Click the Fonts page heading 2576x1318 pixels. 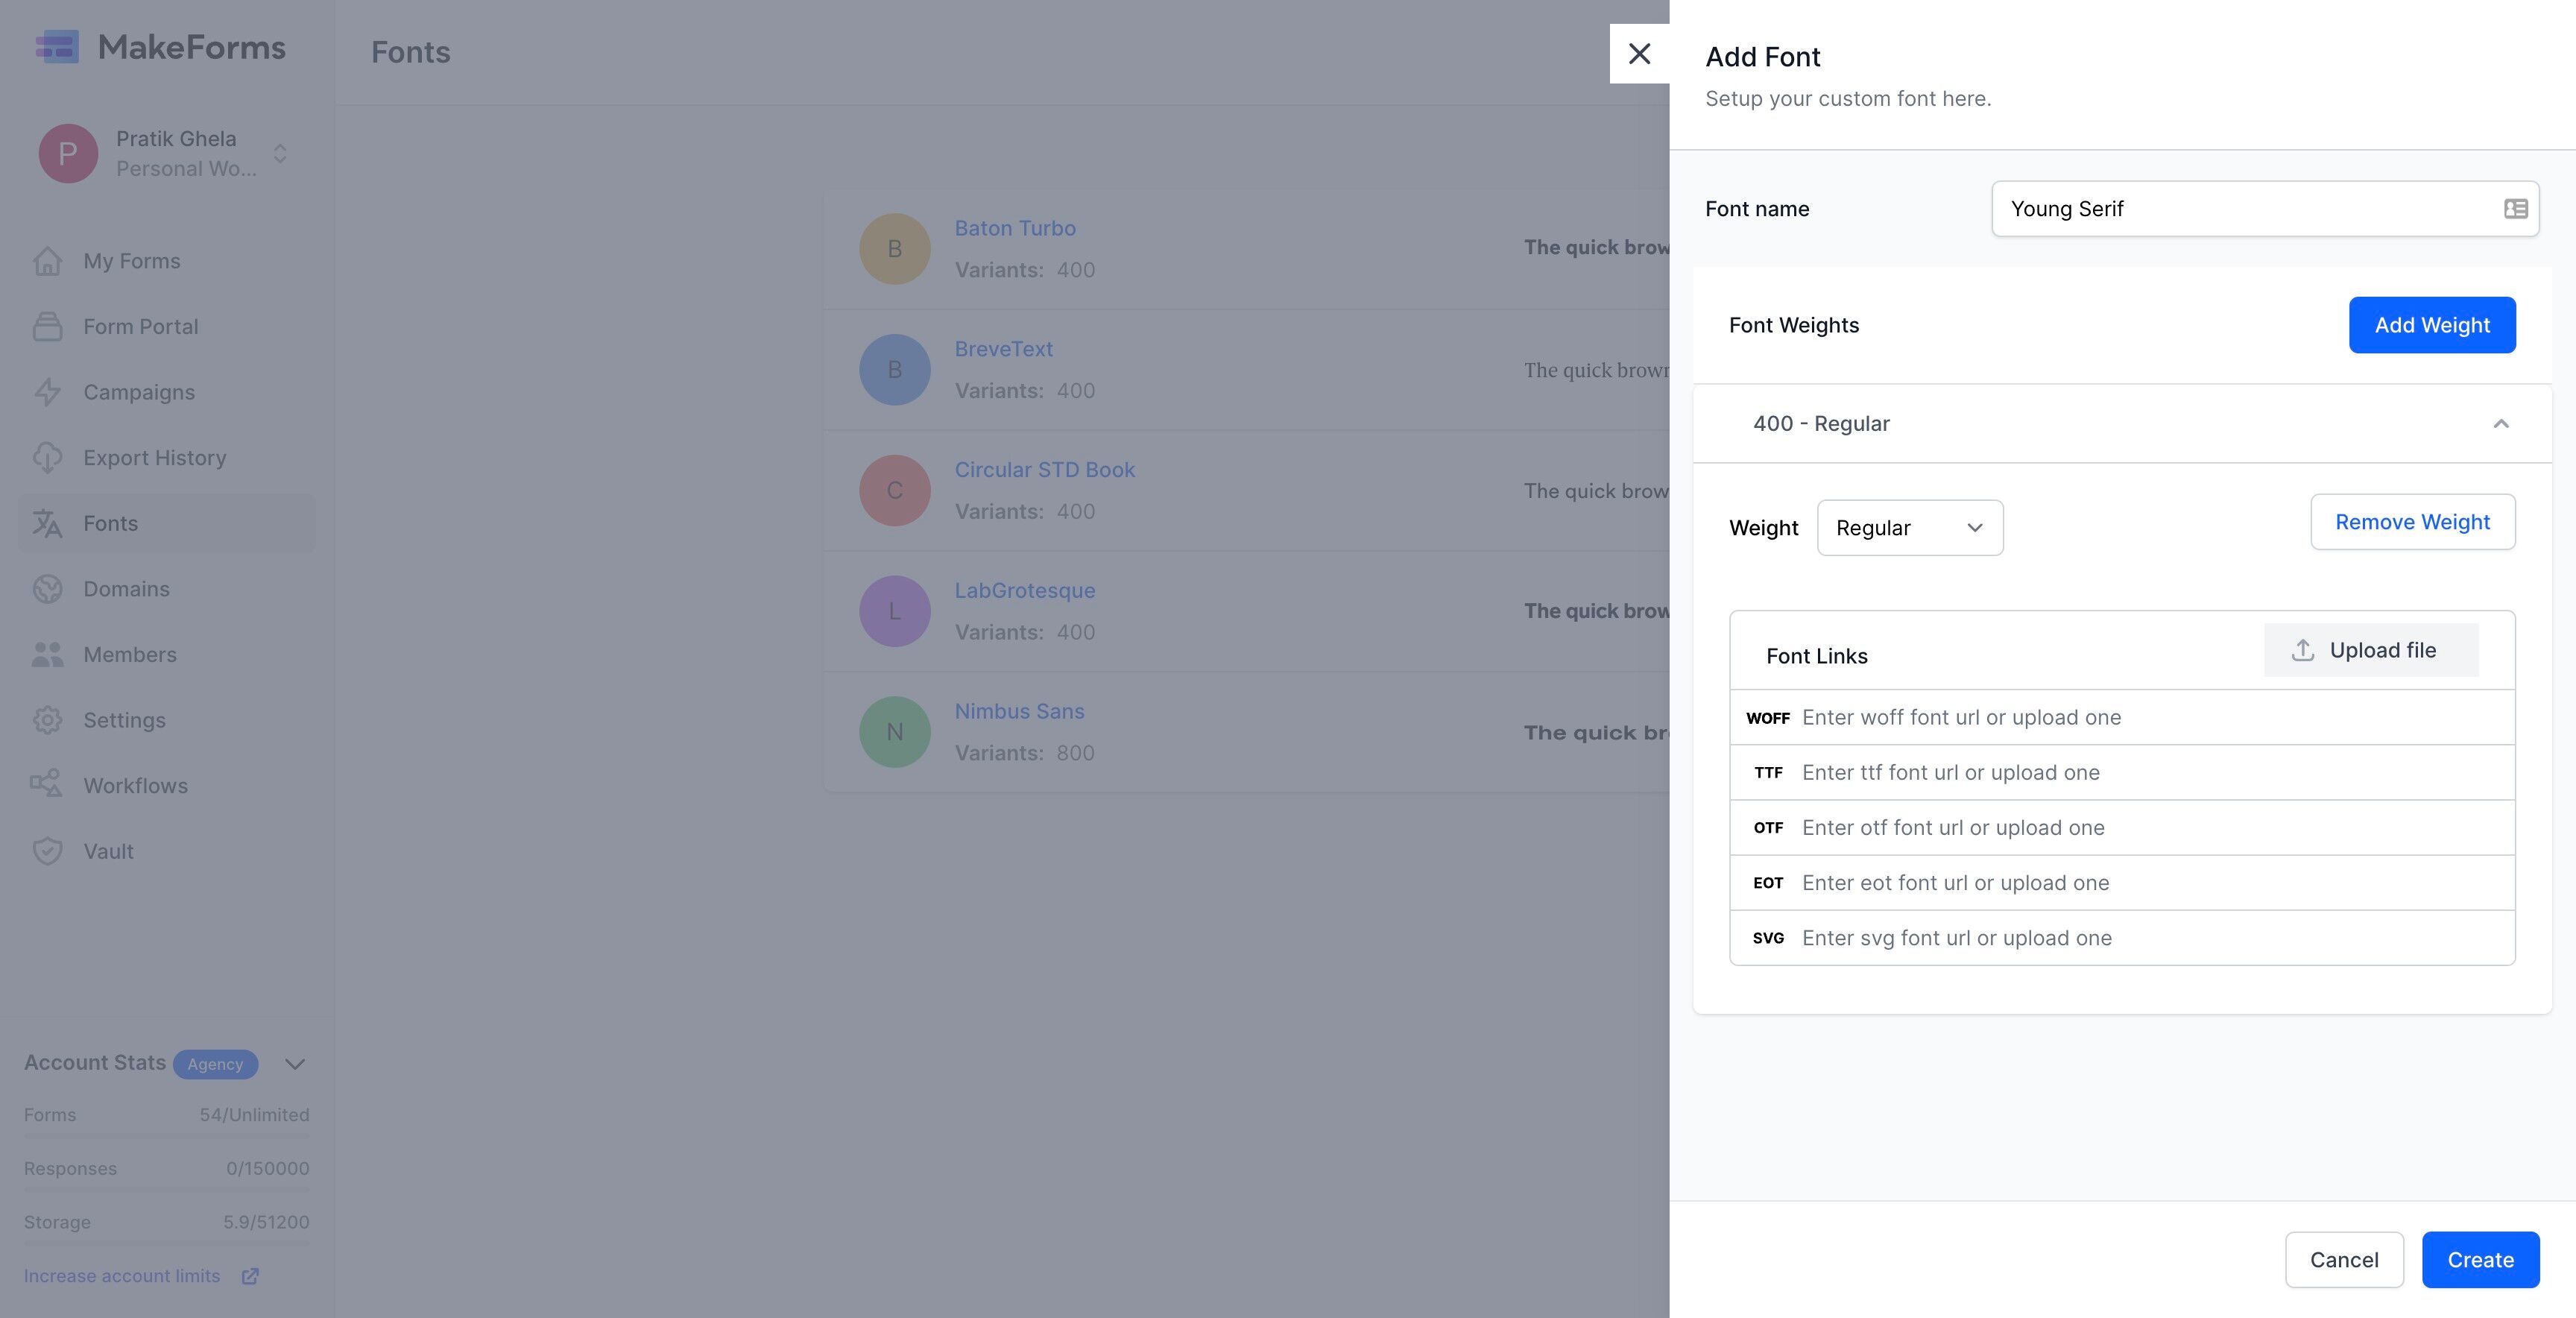411,52
